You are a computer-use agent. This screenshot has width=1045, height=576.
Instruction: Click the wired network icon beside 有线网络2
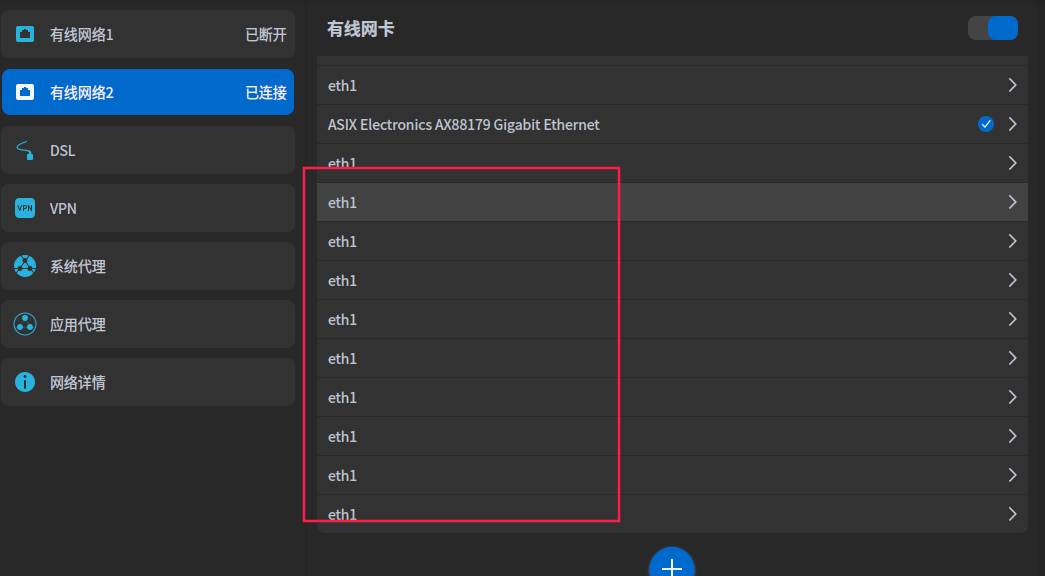pos(24,91)
